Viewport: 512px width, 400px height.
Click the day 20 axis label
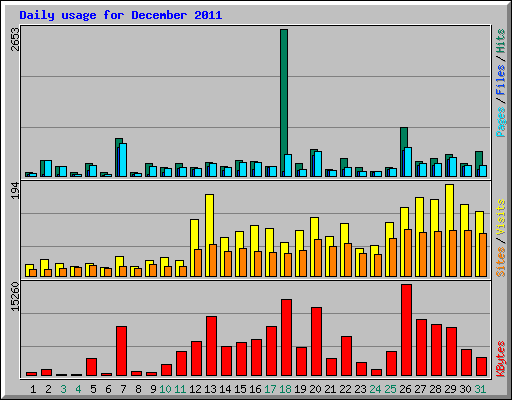[315, 389]
